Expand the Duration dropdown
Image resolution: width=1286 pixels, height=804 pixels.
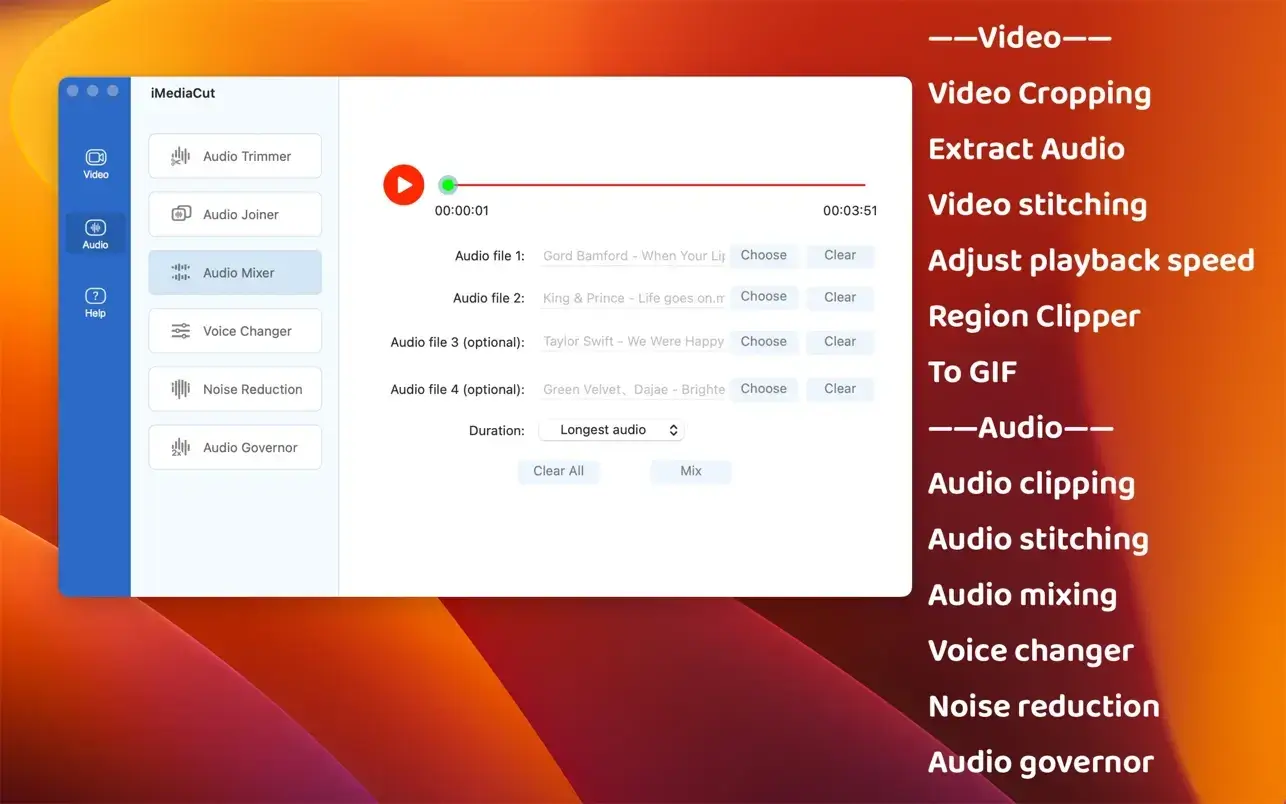(611, 430)
